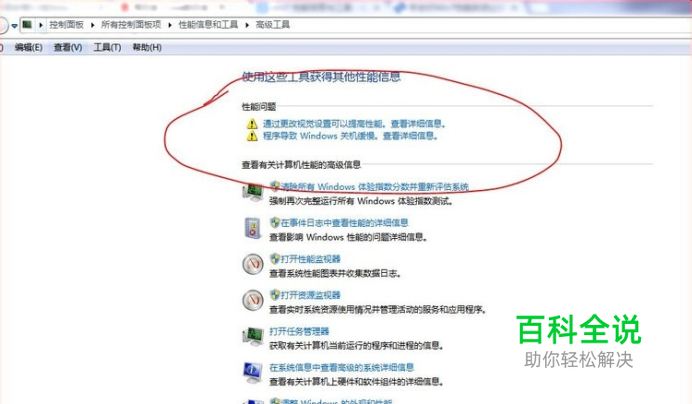
Task: Open 打开性能监视器 link
Action: pyautogui.click(x=310, y=259)
